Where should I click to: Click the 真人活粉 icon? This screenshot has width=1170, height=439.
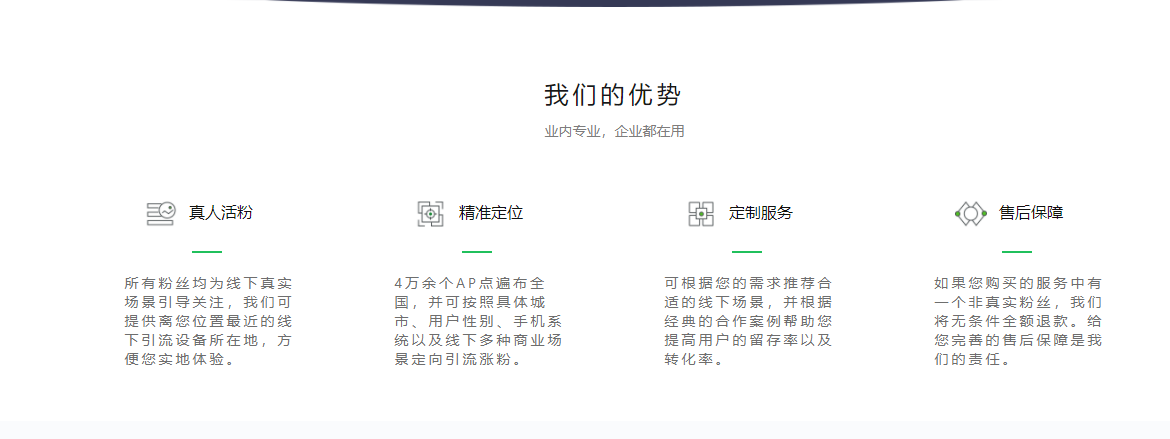(160, 214)
